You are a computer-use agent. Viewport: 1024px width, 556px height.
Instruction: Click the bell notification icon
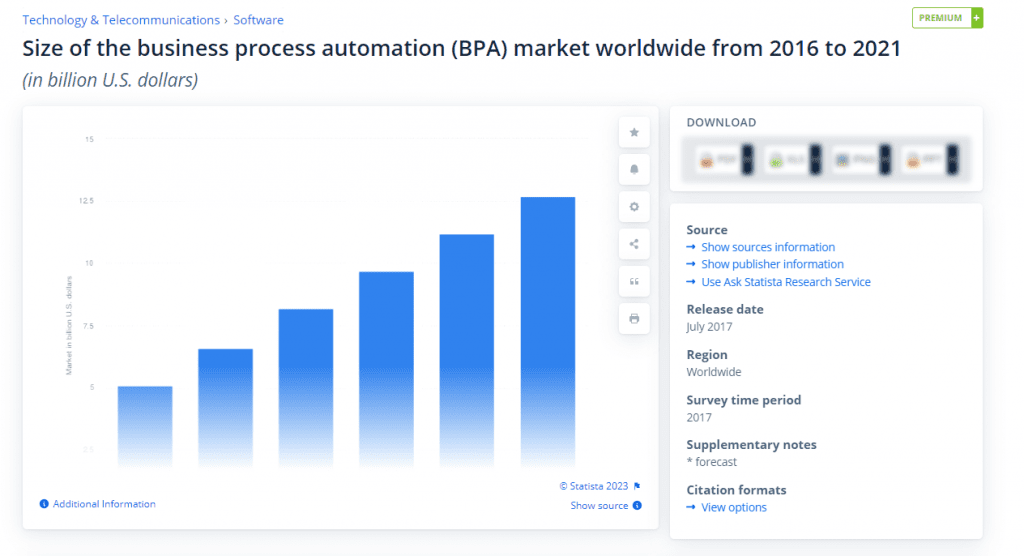(634, 169)
